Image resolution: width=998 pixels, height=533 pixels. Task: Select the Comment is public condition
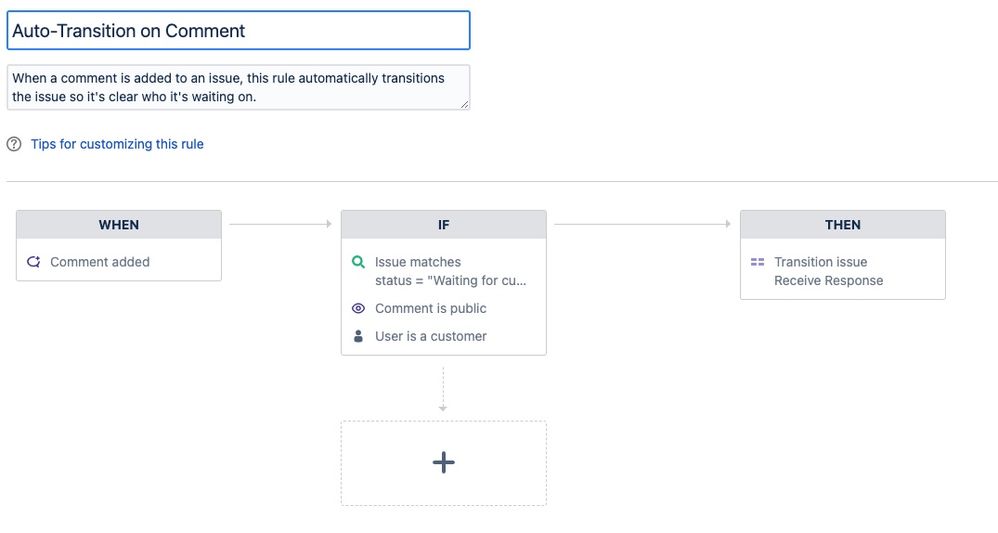[x=431, y=308]
